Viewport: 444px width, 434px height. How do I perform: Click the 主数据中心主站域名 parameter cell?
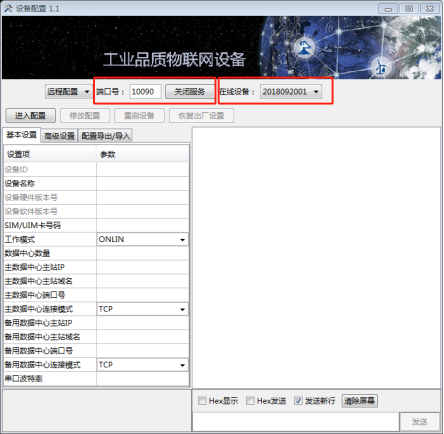click(142, 281)
